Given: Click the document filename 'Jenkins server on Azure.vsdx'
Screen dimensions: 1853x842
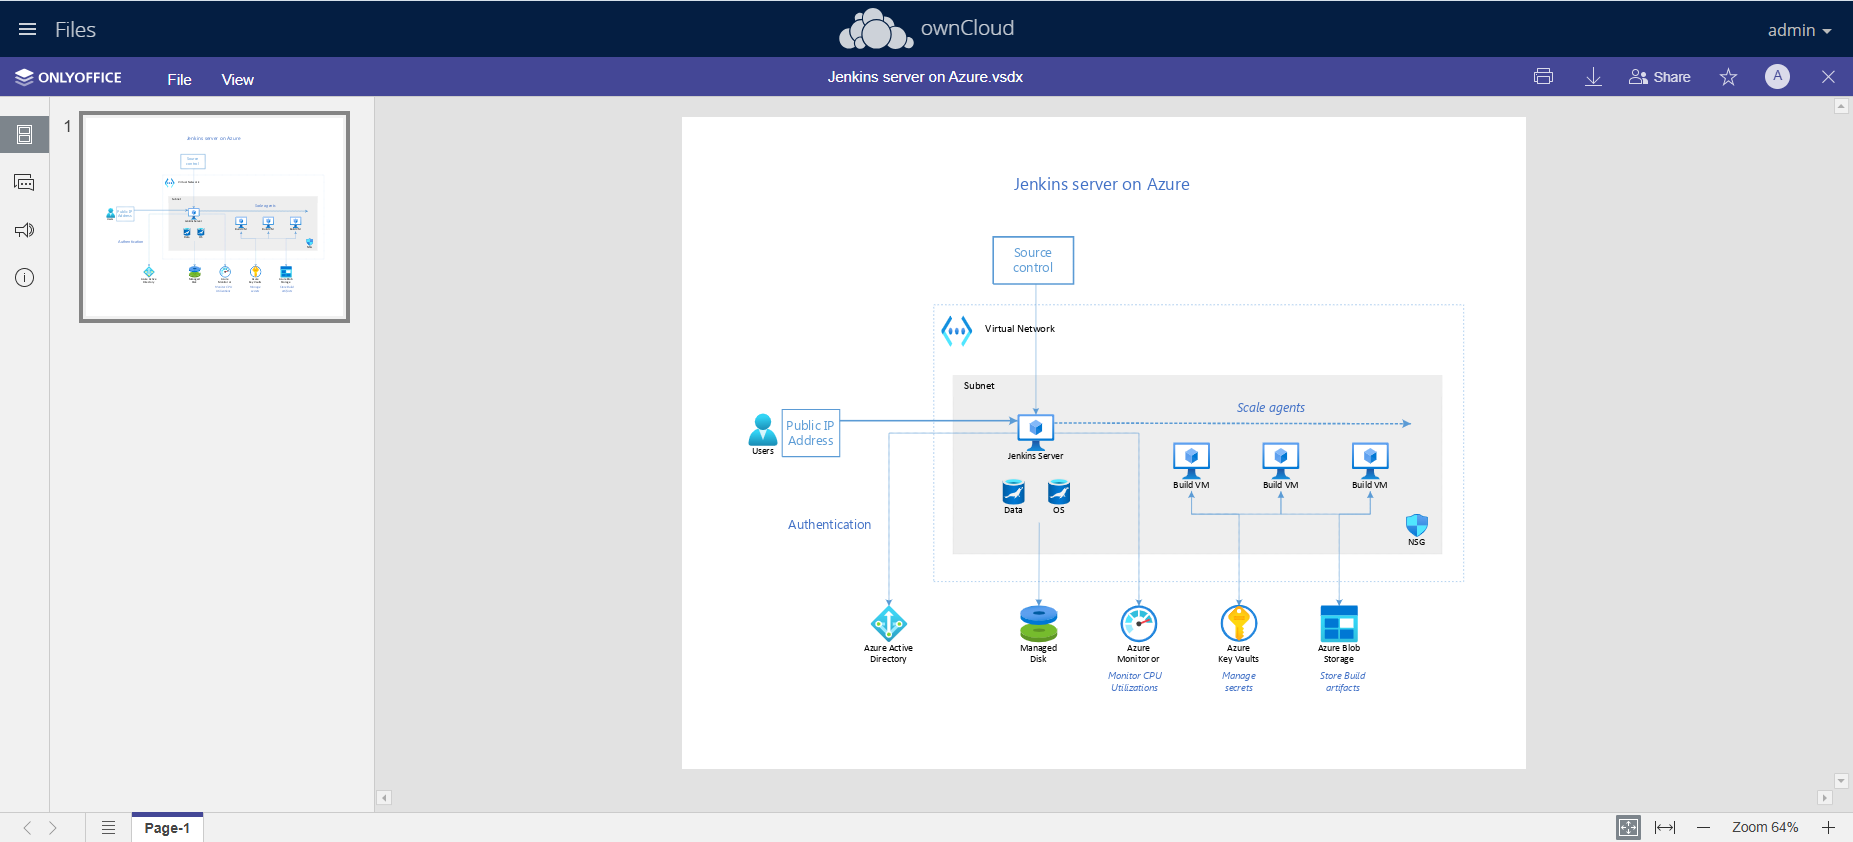Looking at the screenshot, I should (x=925, y=77).
